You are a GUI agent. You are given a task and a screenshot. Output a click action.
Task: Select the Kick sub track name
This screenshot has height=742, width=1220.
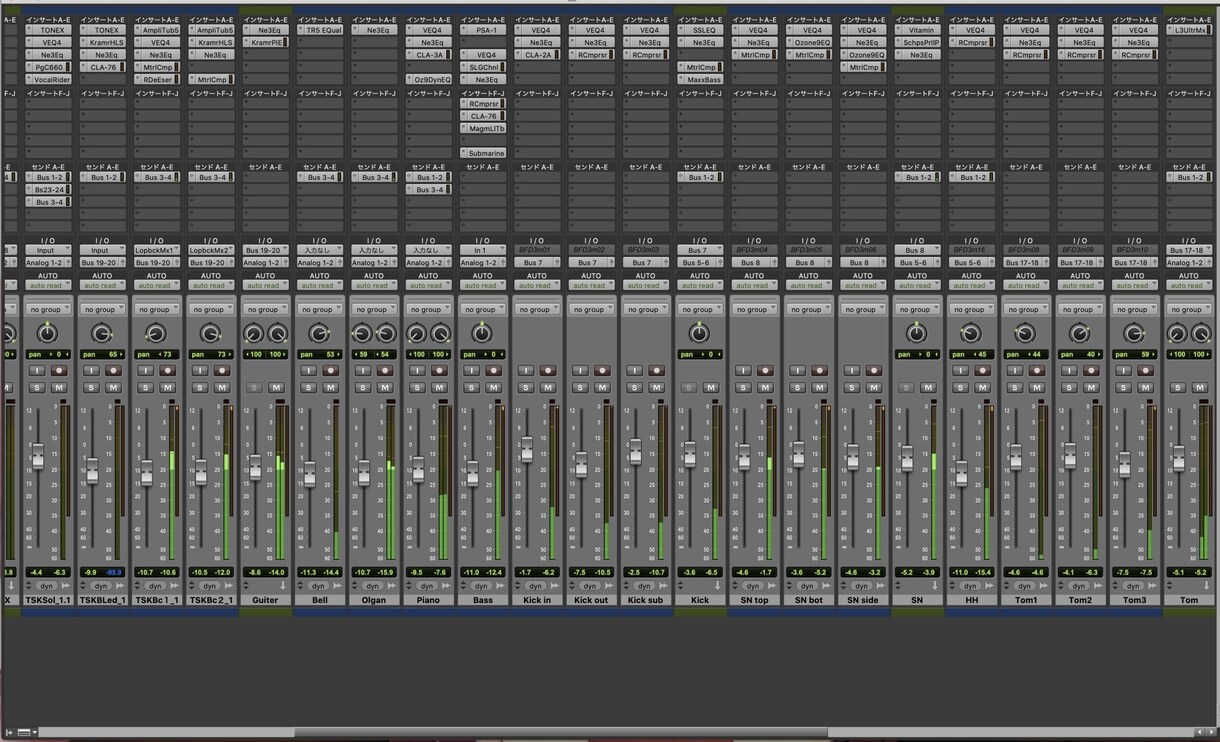click(x=645, y=600)
